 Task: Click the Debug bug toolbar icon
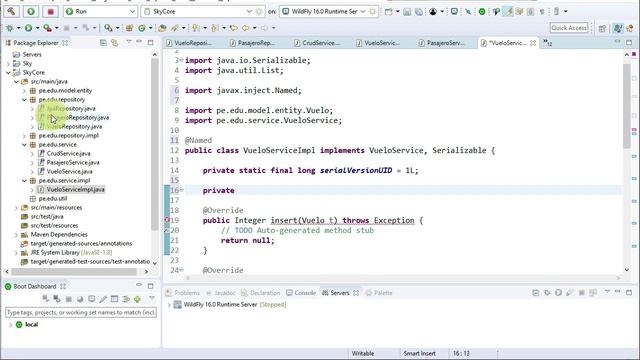point(10,28)
